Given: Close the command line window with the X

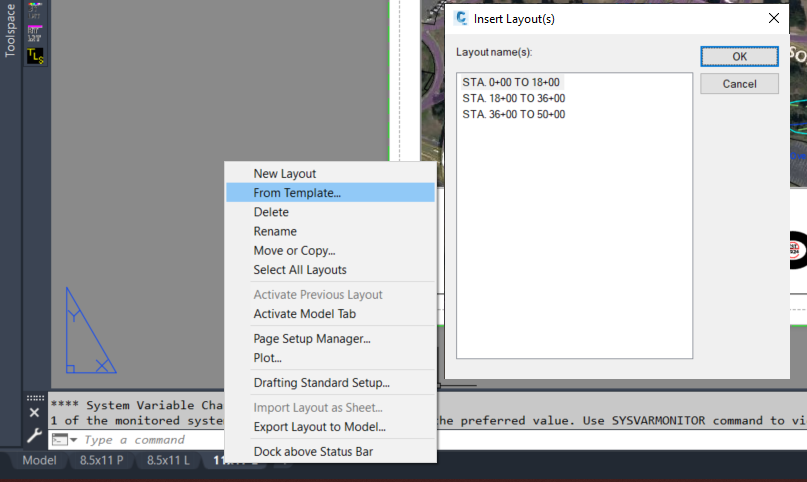Looking at the screenshot, I should pyautogui.click(x=34, y=413).
